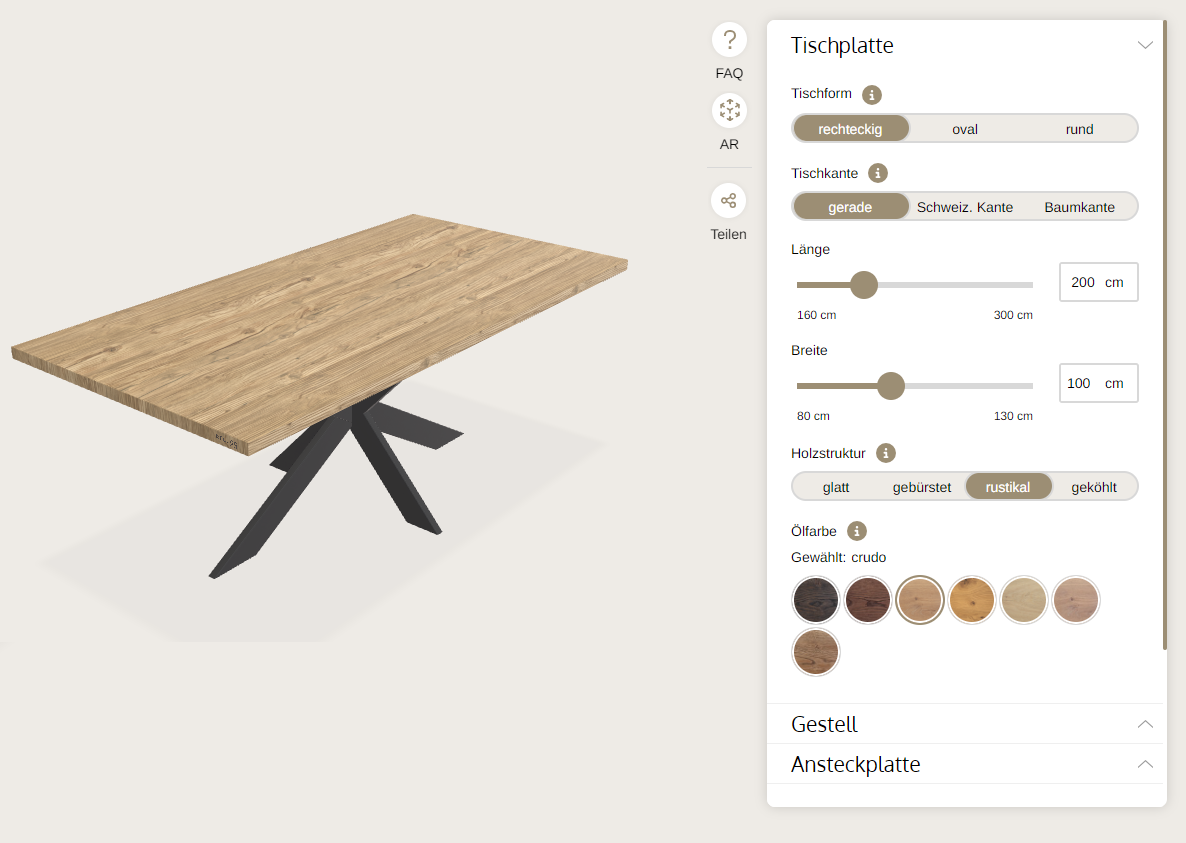The image size is (1186, 843).
Task: Show info icon next to Tischform
Action: (872, 95)
